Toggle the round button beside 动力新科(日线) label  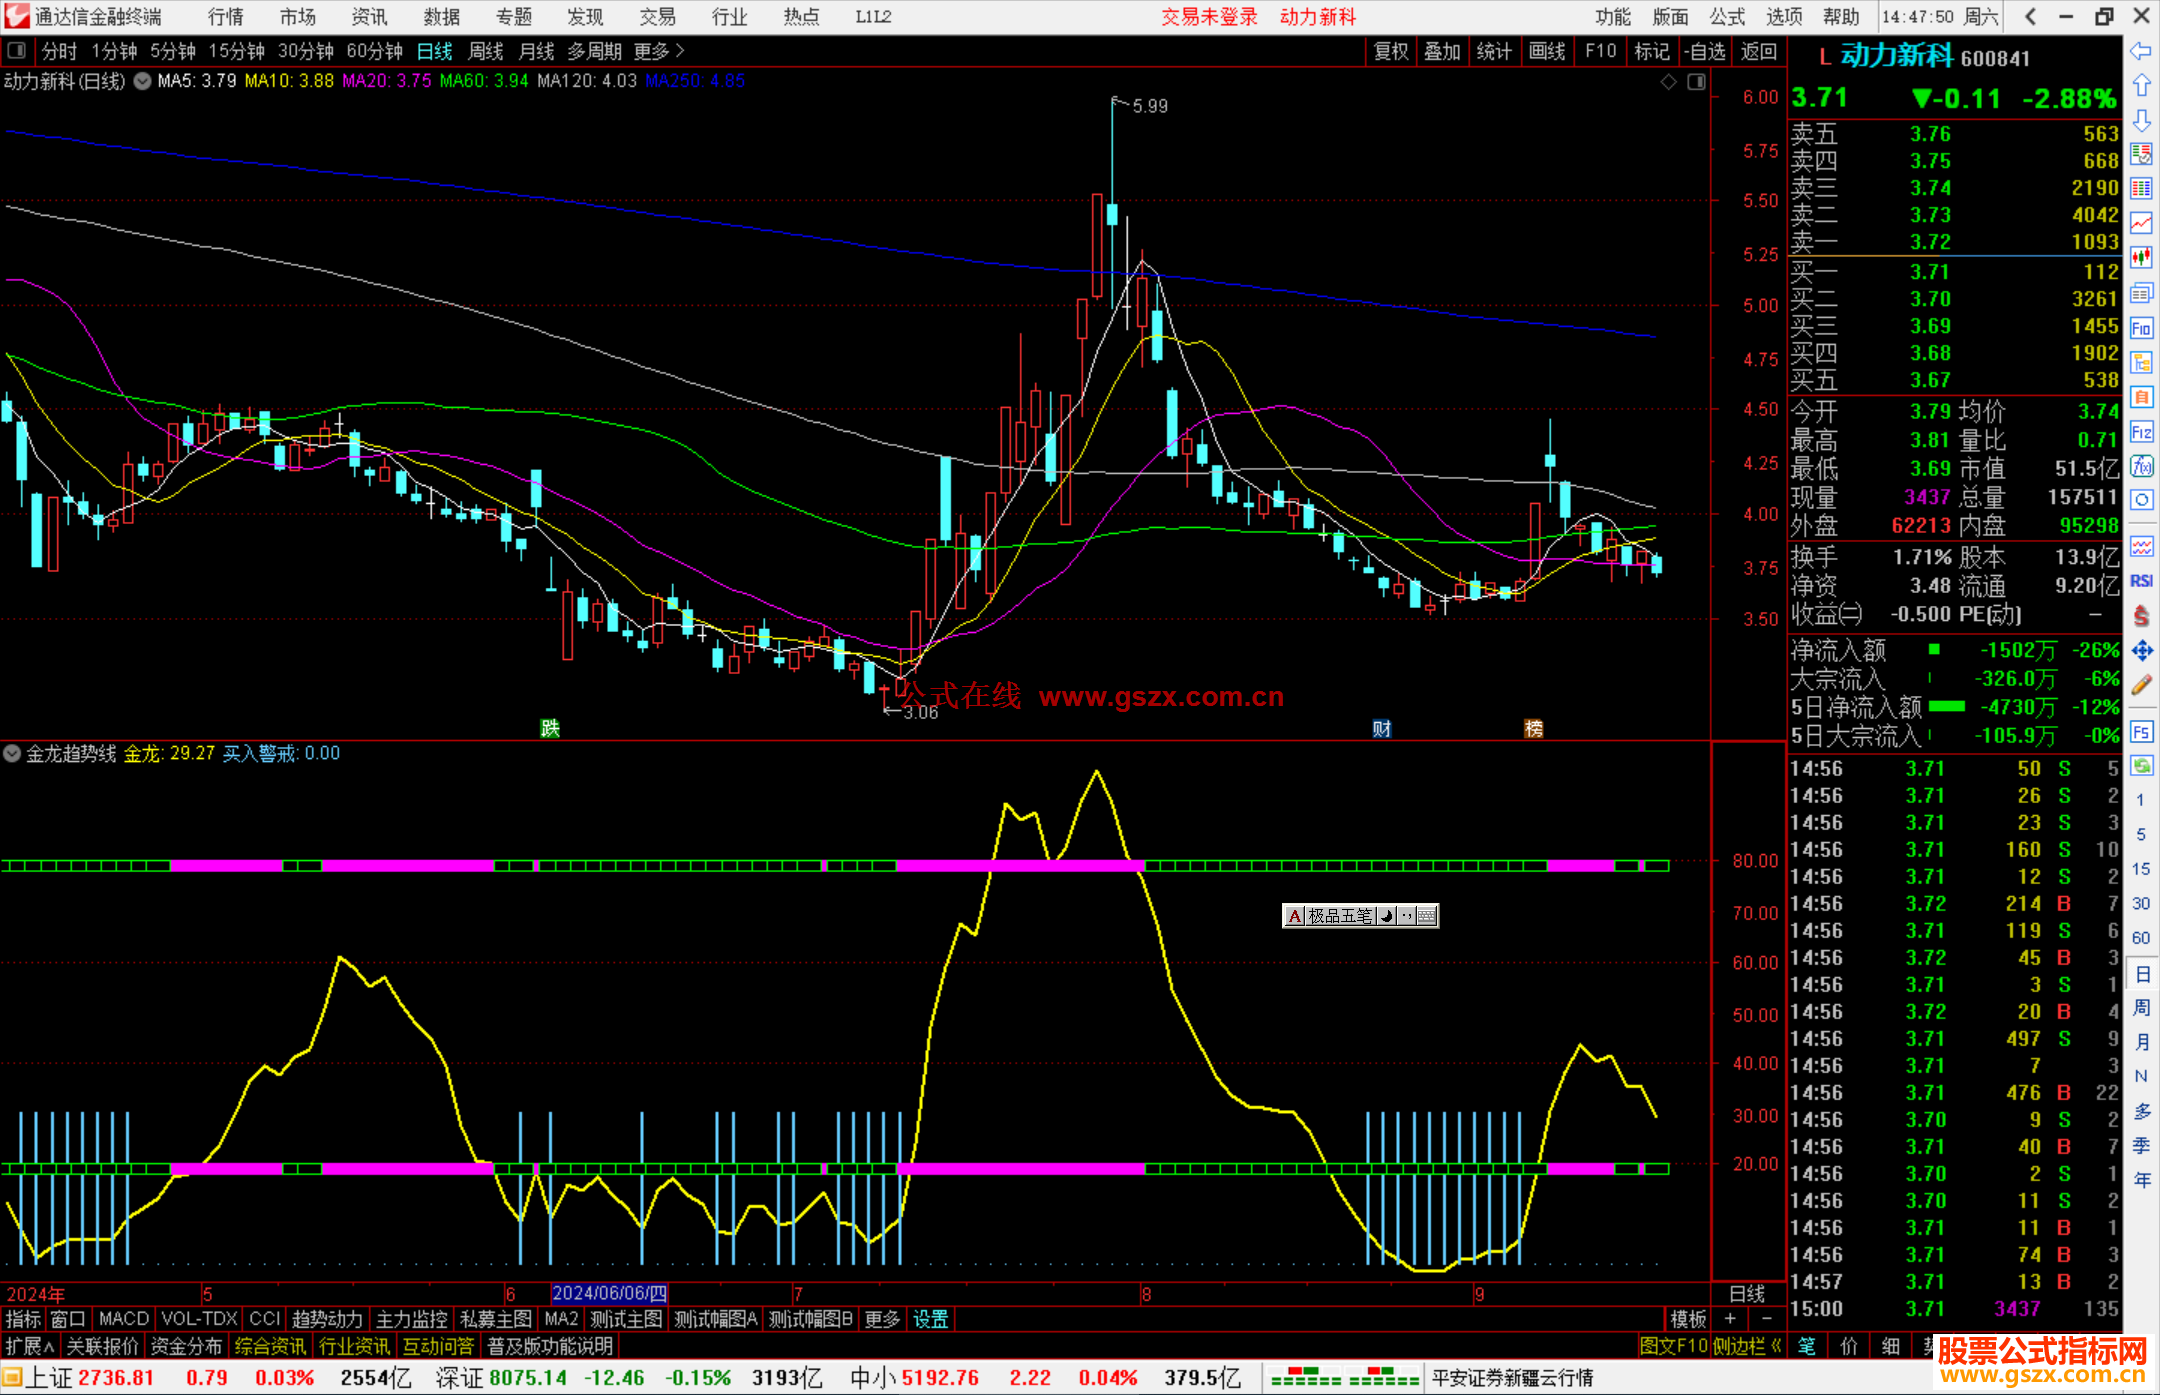pyautogui.click(x=142, y=81)
